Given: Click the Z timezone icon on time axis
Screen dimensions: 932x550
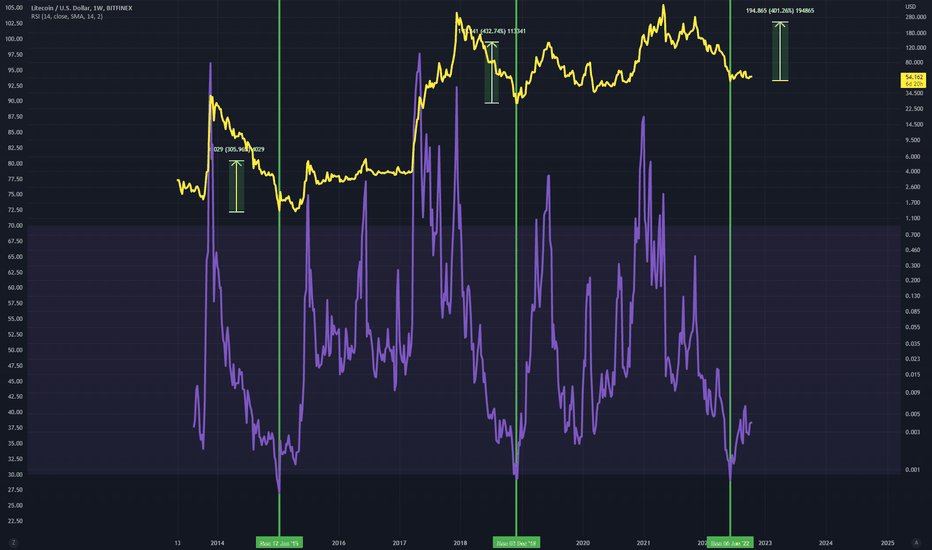Looking at the screenshot, I should [13, 543].
